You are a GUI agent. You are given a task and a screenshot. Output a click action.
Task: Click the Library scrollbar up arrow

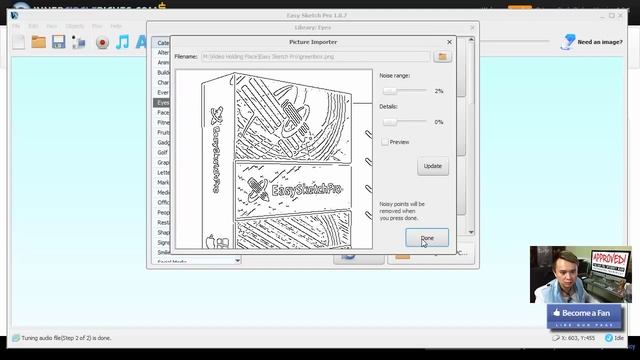[x=471, y=40]
